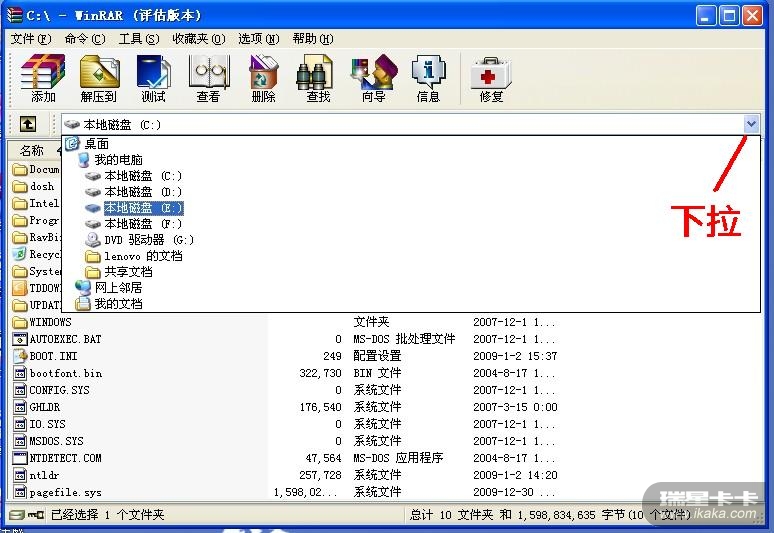Click the Syste folder icon

[20, 271]
